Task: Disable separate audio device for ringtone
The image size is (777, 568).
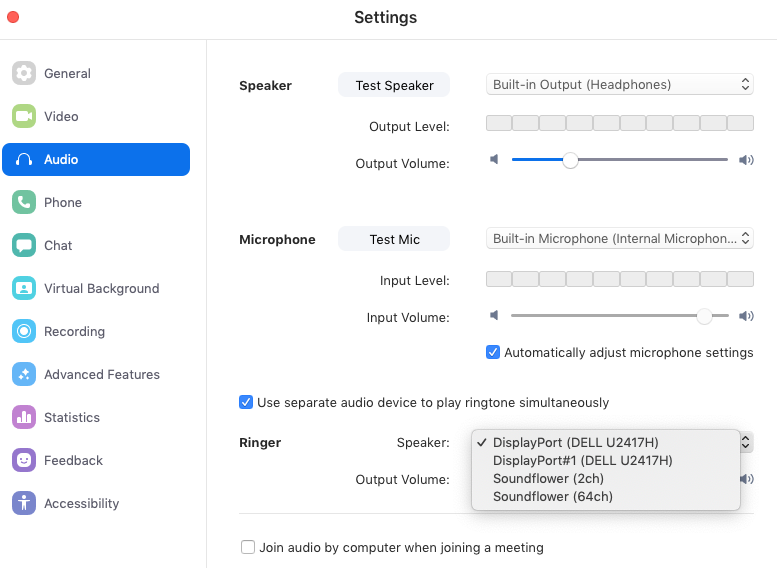Action: (246, 403)
